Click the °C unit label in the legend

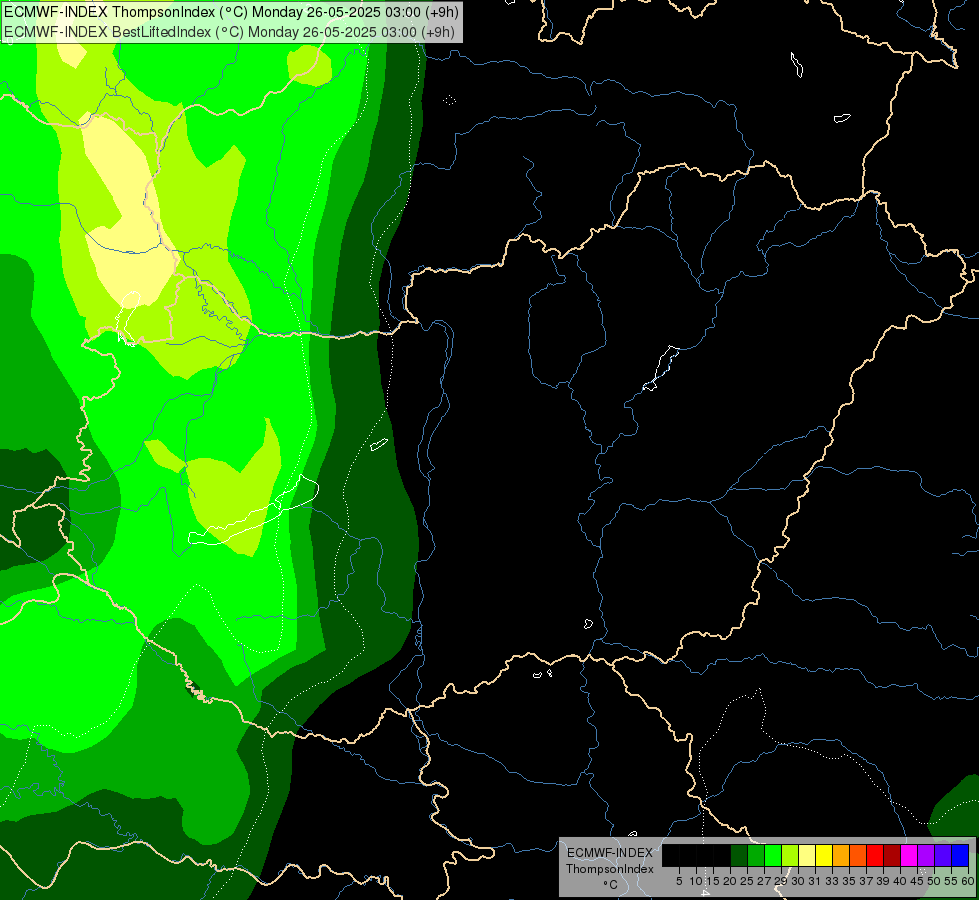(x=610, y=885)
